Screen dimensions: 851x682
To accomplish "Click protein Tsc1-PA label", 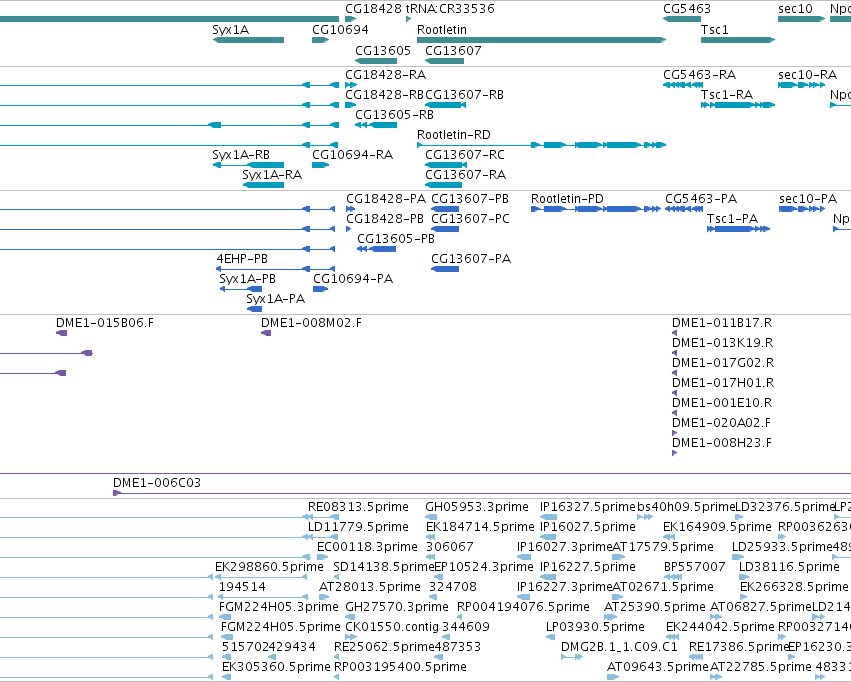I will click(732, 219).
